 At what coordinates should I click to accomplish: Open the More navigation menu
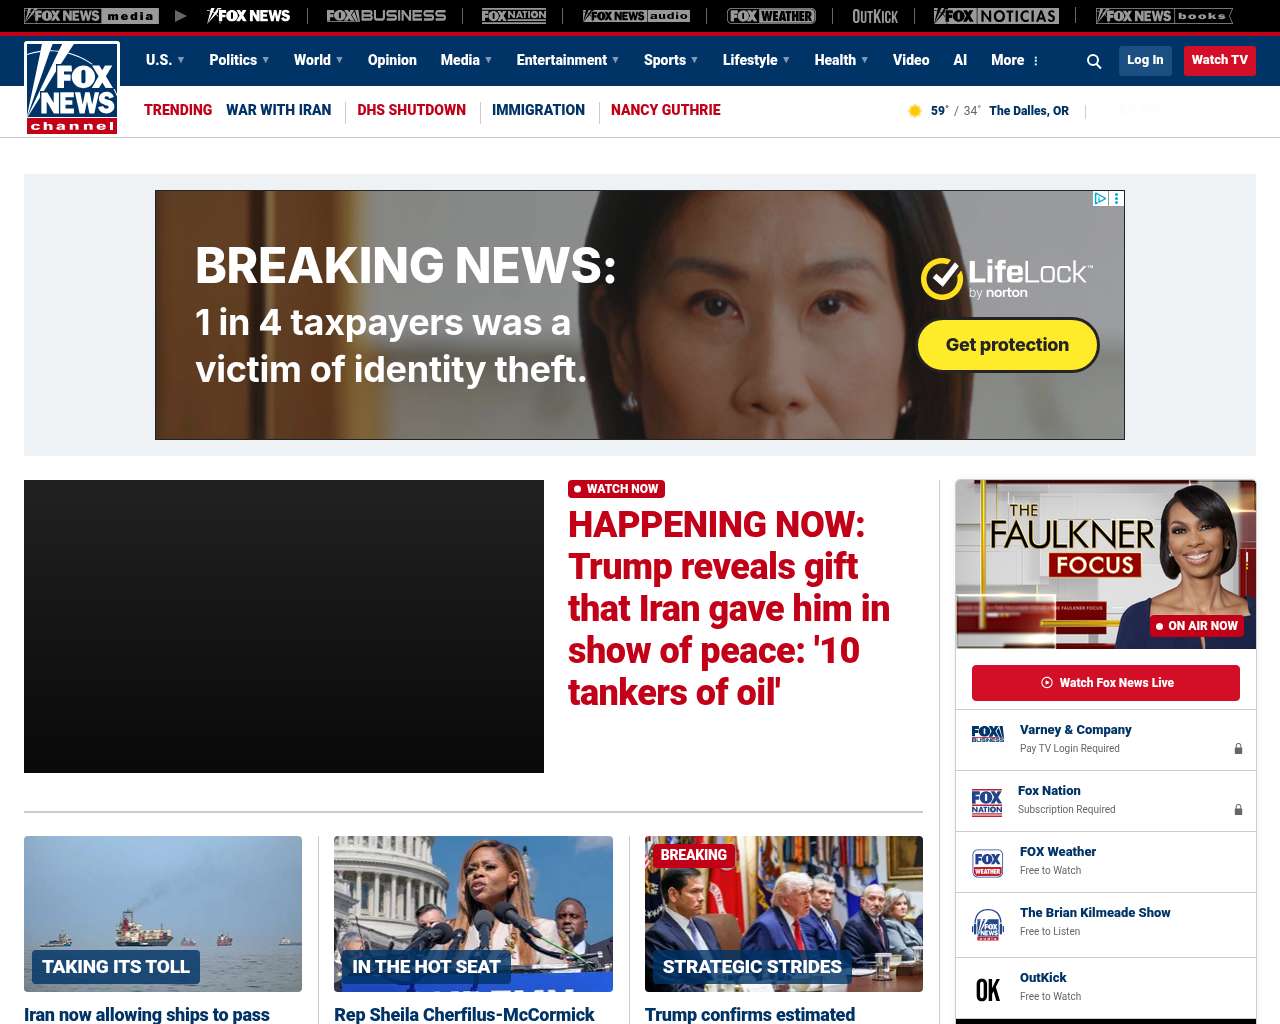pyautogui.click(x=1015, y=60)
